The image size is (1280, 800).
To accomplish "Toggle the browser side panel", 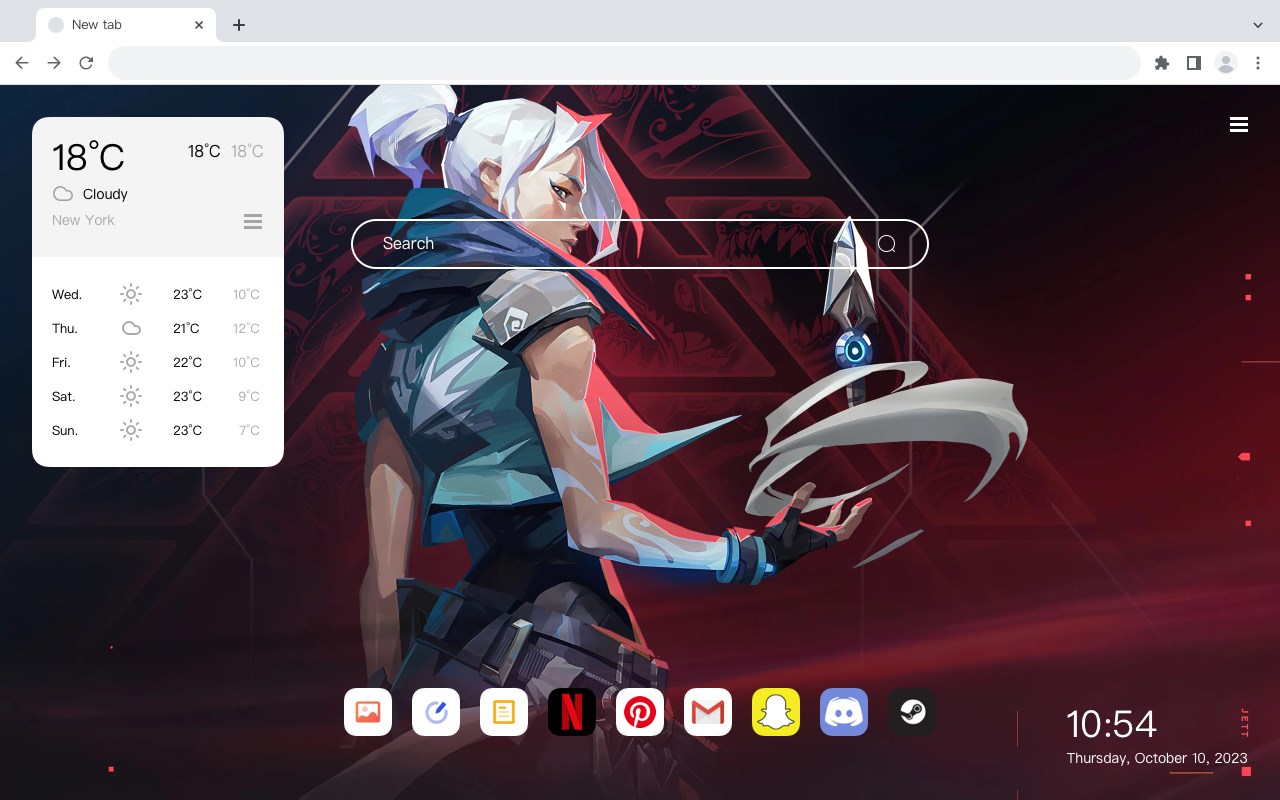I will click(1193, 63).
